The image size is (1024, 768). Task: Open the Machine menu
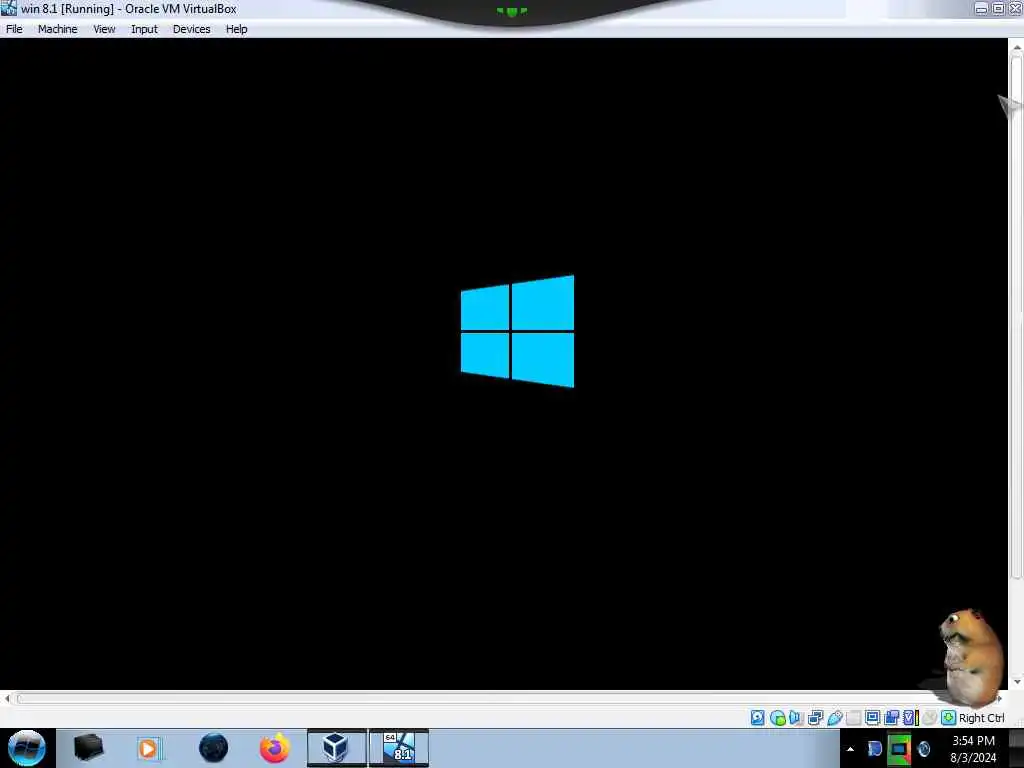pyautogui.click(x=57, y=29)
